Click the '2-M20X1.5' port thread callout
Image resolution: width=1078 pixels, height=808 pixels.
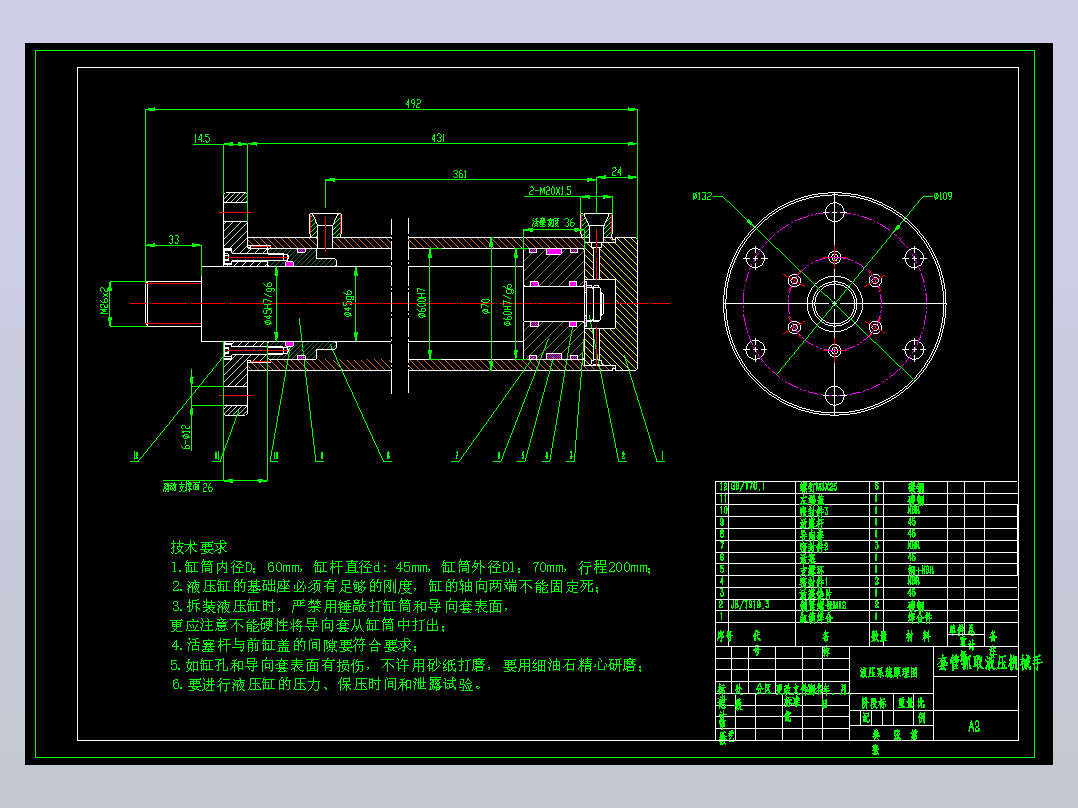(x=550, y=191)
